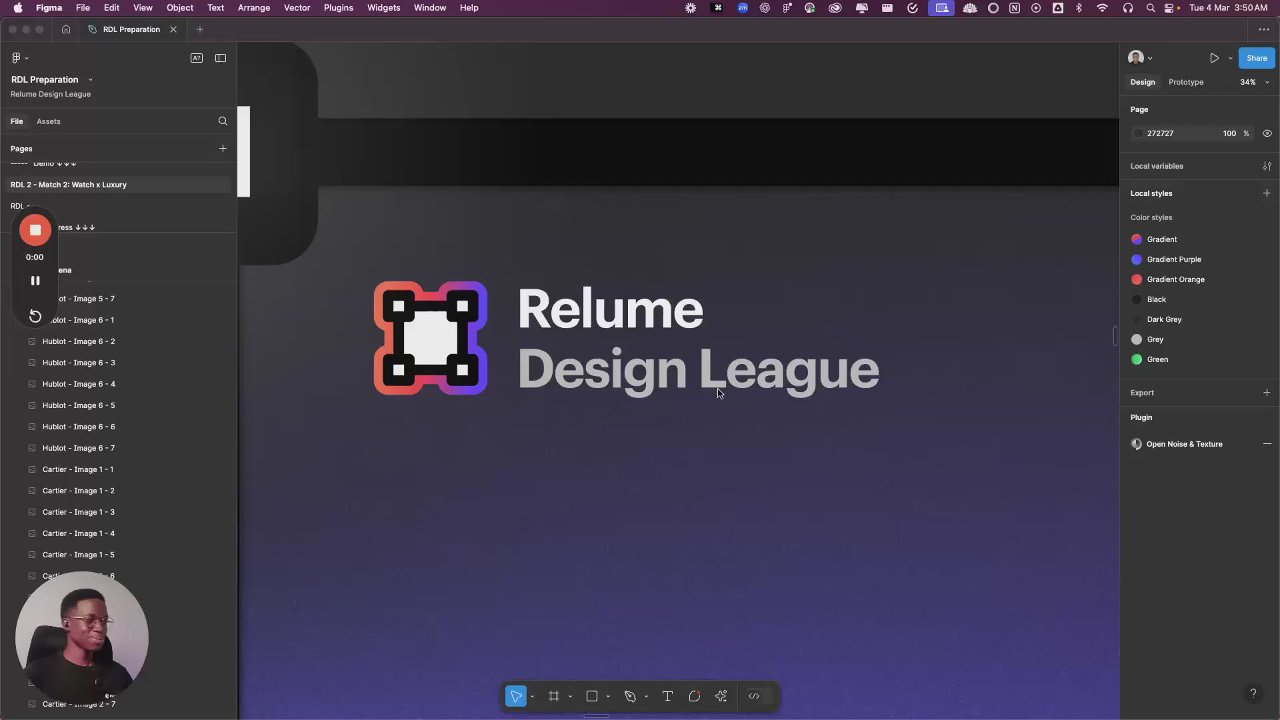Select the Rectangle shape tool
Screen dimensions: 1280x720
click(x=592, y=696)
